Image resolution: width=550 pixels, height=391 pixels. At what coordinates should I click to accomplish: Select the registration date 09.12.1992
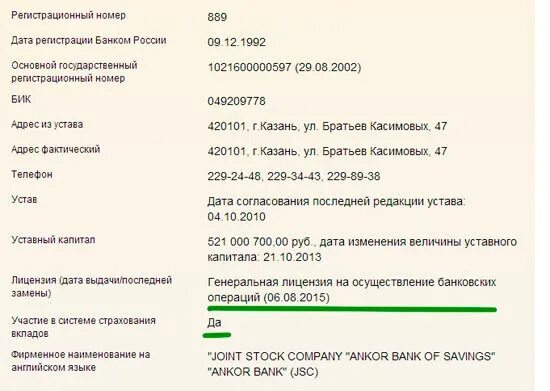click(236, 42)
